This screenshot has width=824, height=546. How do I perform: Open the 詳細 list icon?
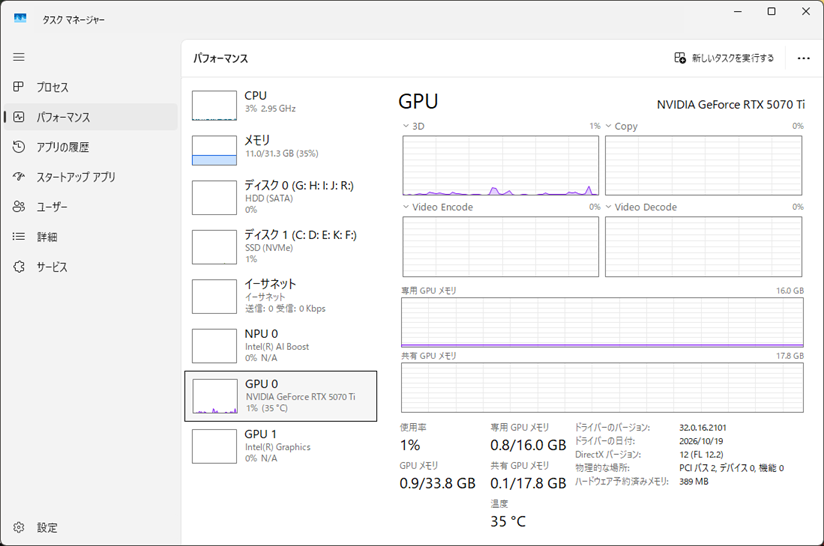tap(18, 236)
